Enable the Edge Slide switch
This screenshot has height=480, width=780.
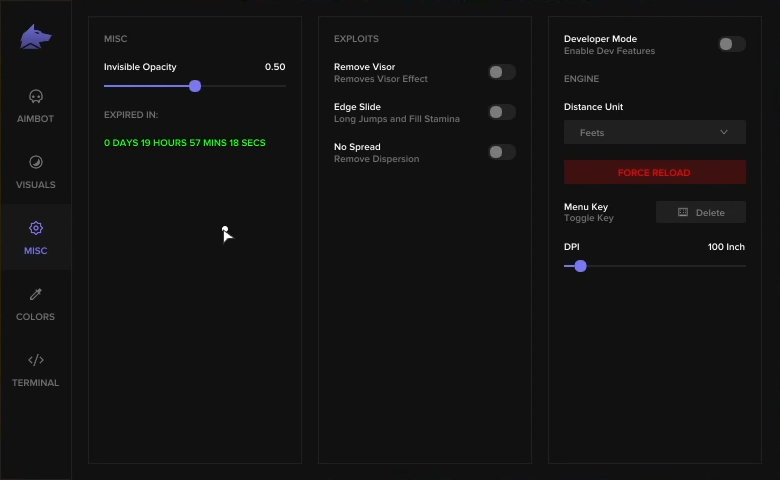(x=501, y=112)
